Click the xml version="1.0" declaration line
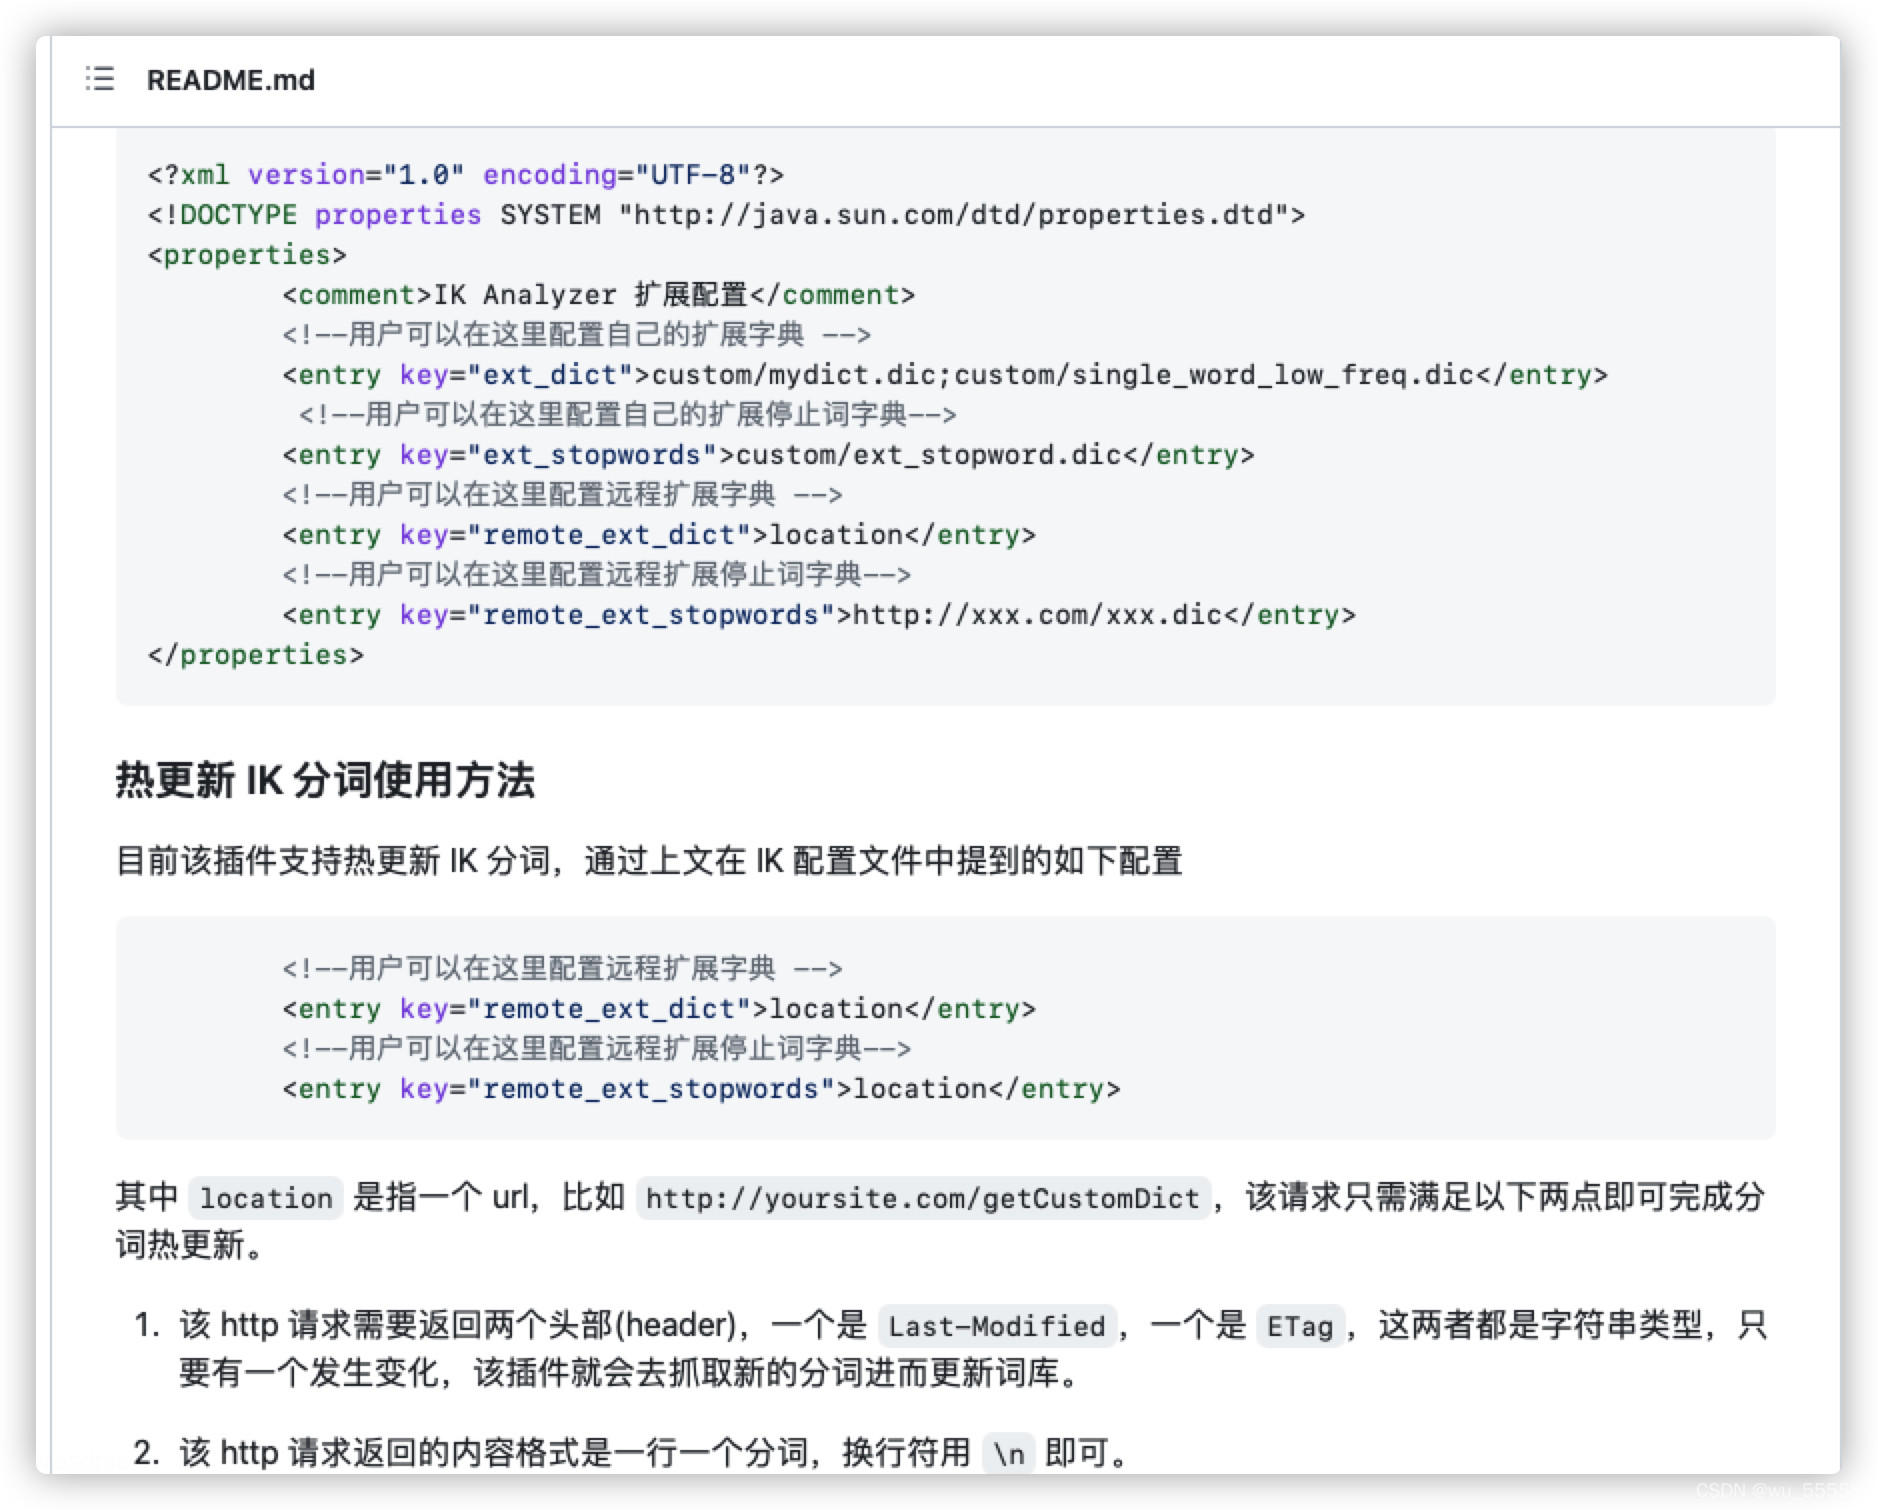Viewport: 1878px width, 1510px height. pos(466,175)
